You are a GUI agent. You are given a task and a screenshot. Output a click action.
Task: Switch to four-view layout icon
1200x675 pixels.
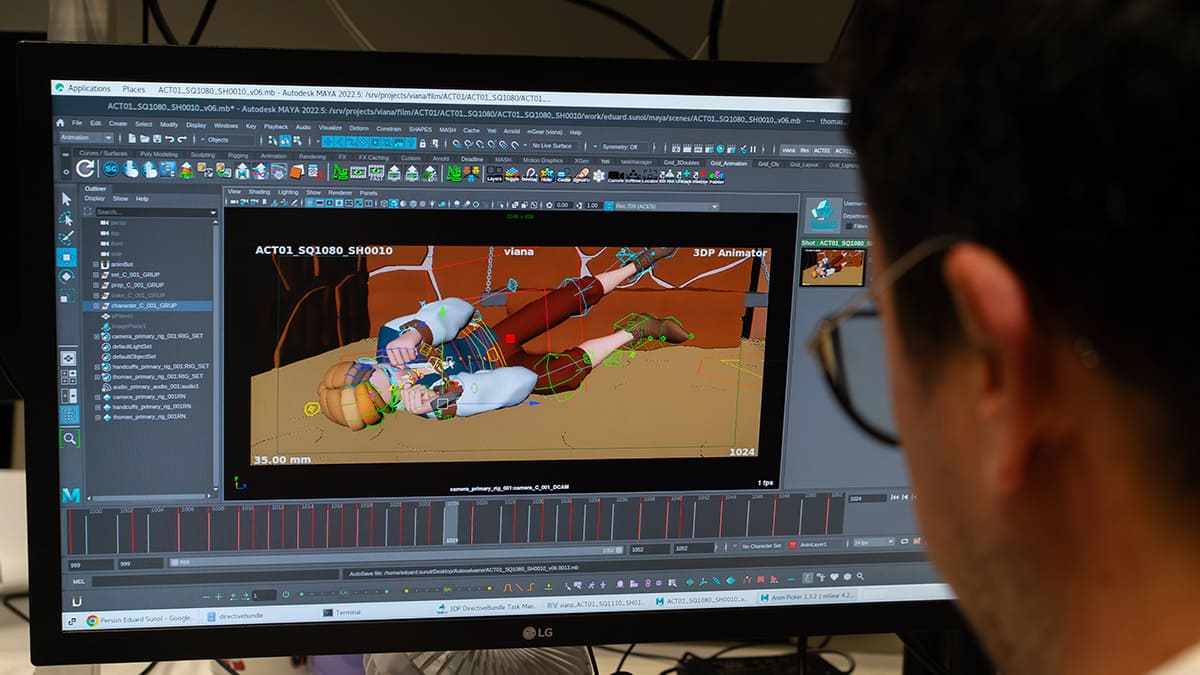[68, 377]
